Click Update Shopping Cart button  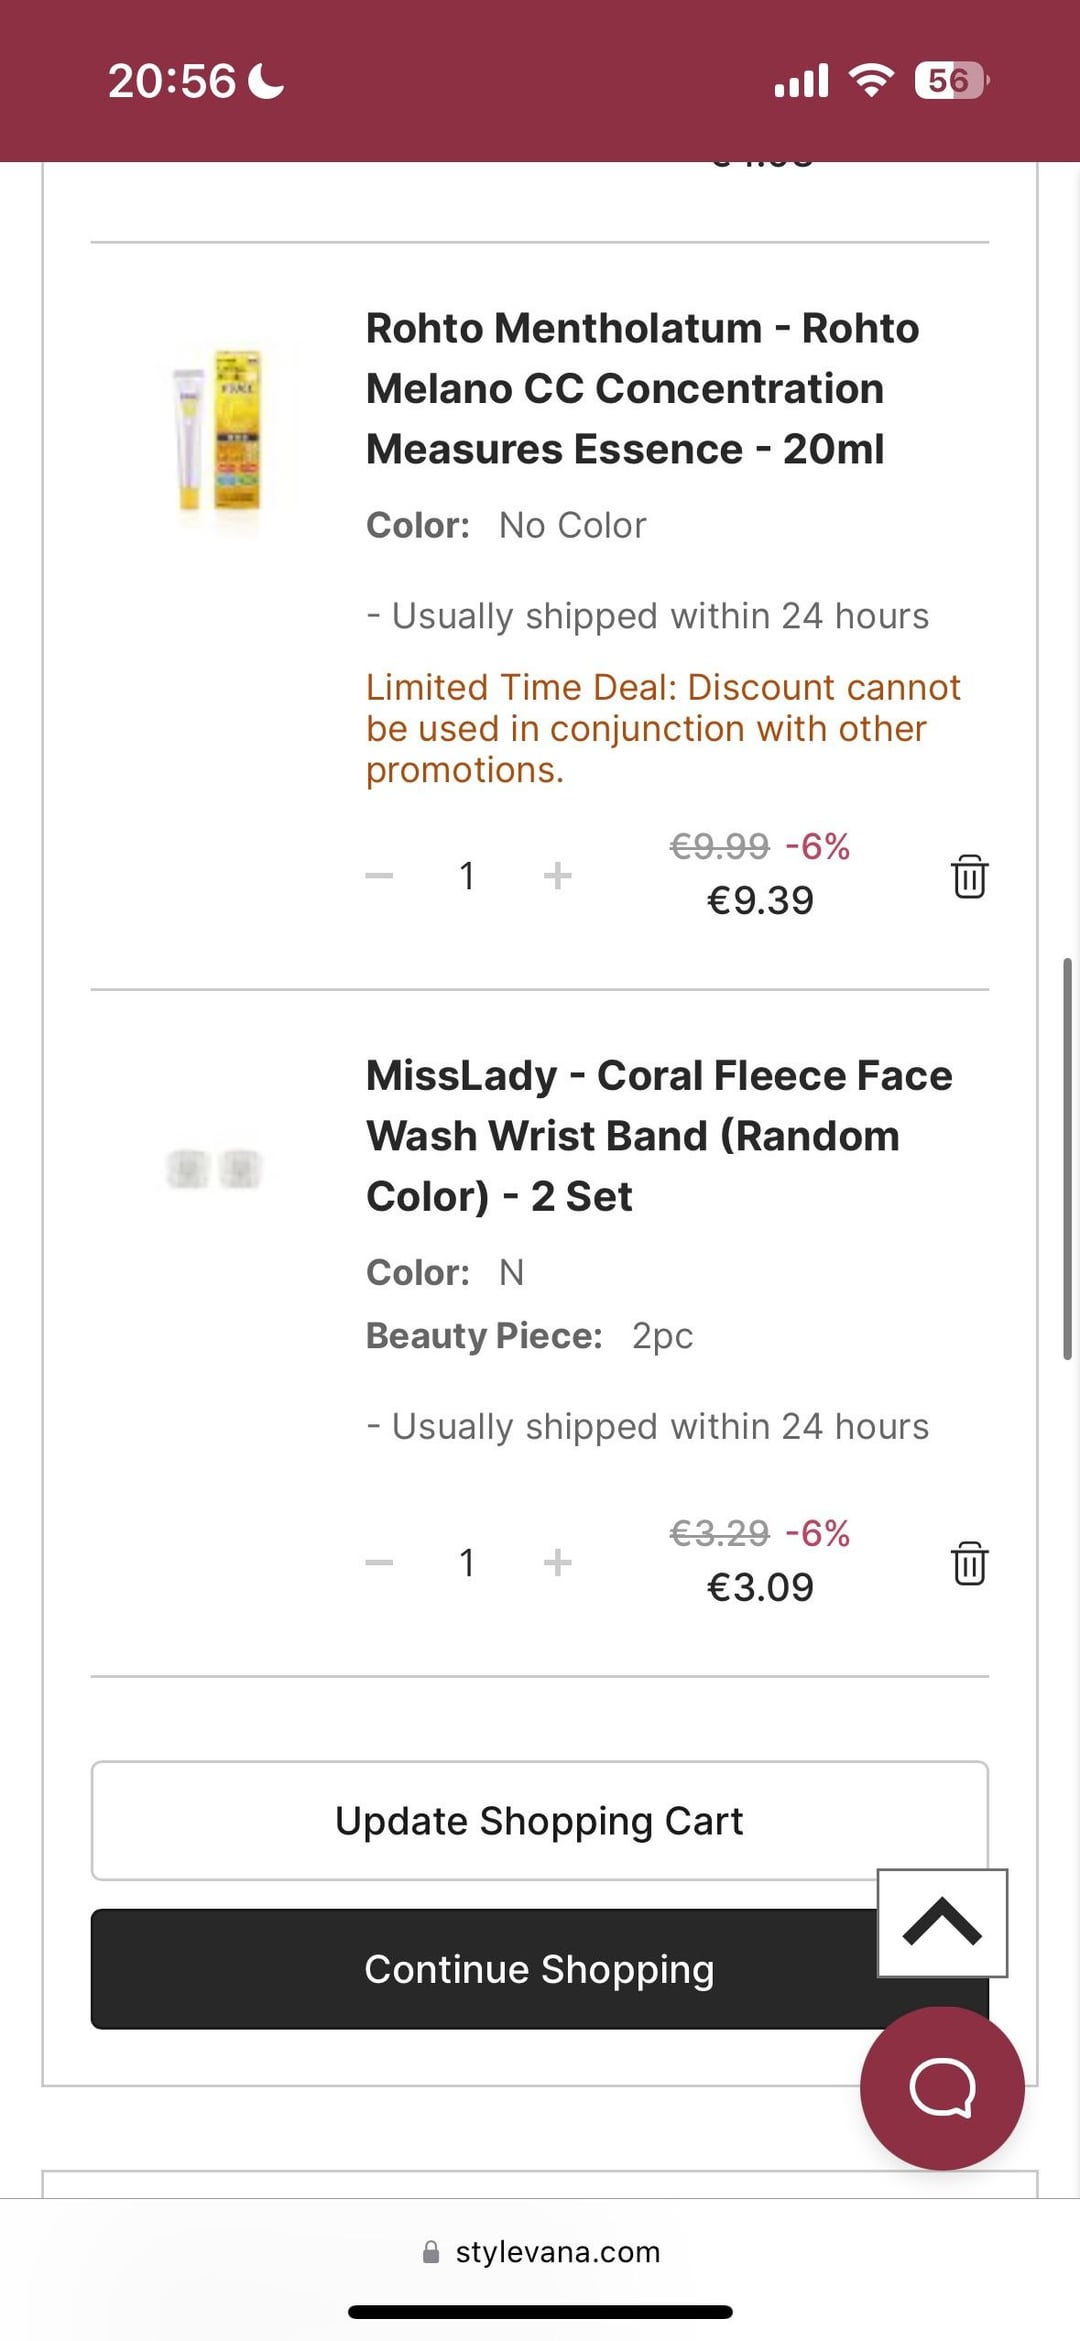pos(540,1821)
